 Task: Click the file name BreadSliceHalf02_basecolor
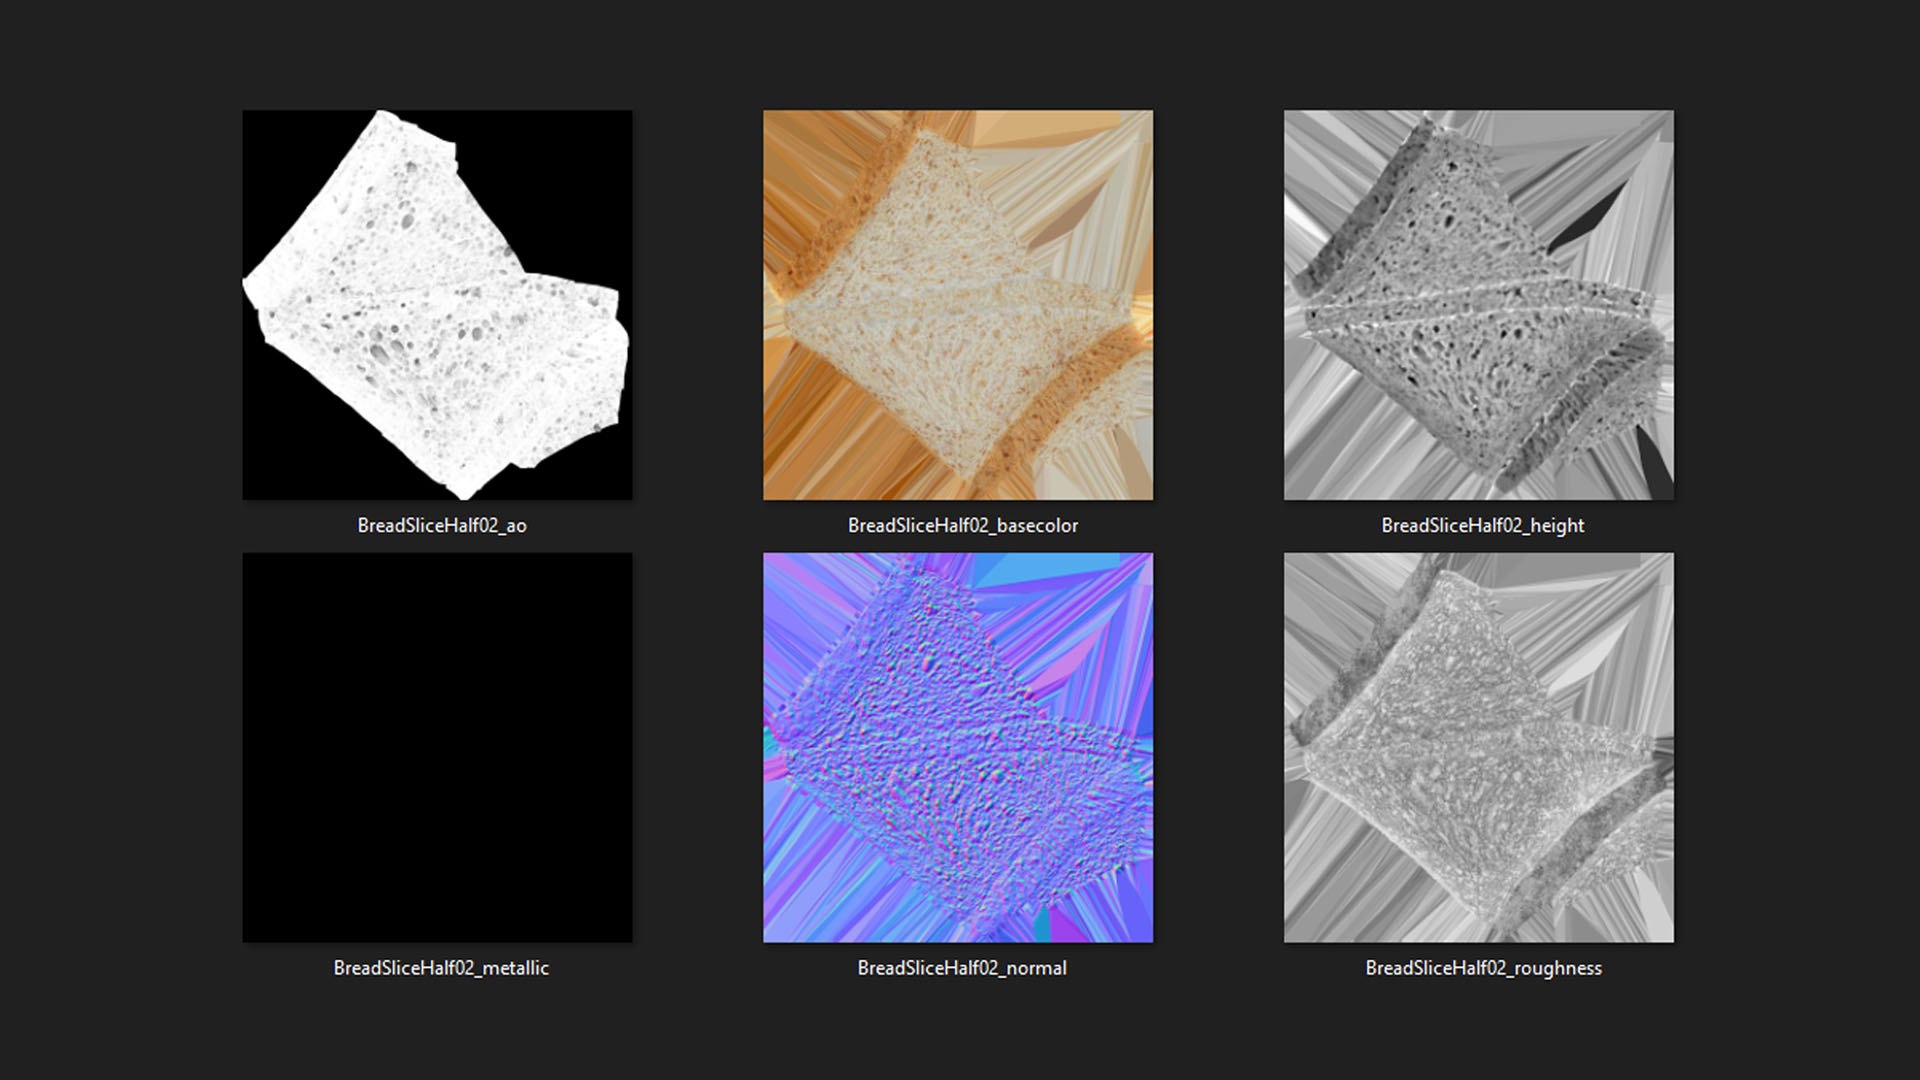click(x=963, y=526)
